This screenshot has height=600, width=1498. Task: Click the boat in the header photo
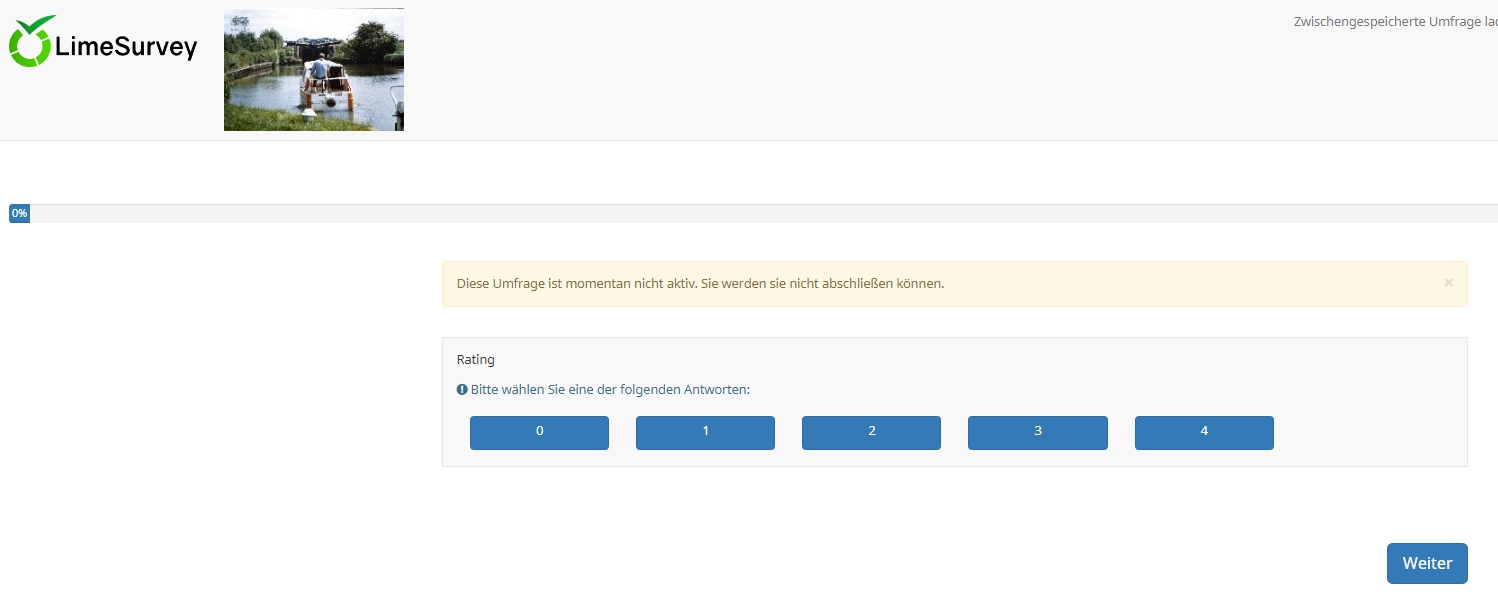coord(326,88)
